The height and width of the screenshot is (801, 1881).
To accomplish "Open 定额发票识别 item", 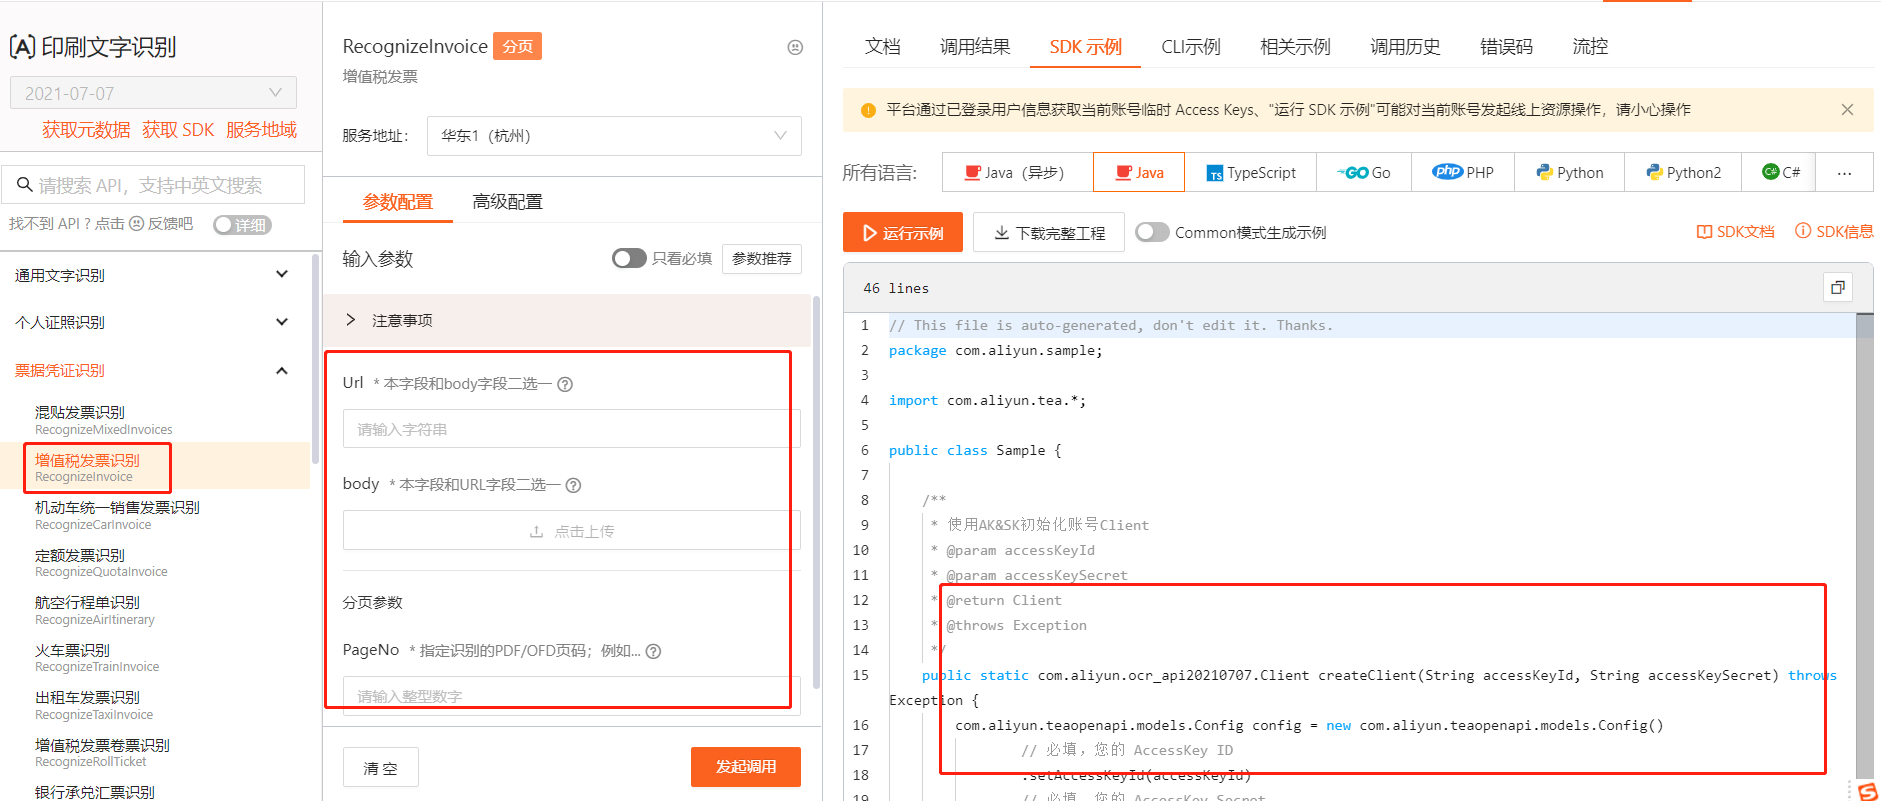I will tap(101, 562).
